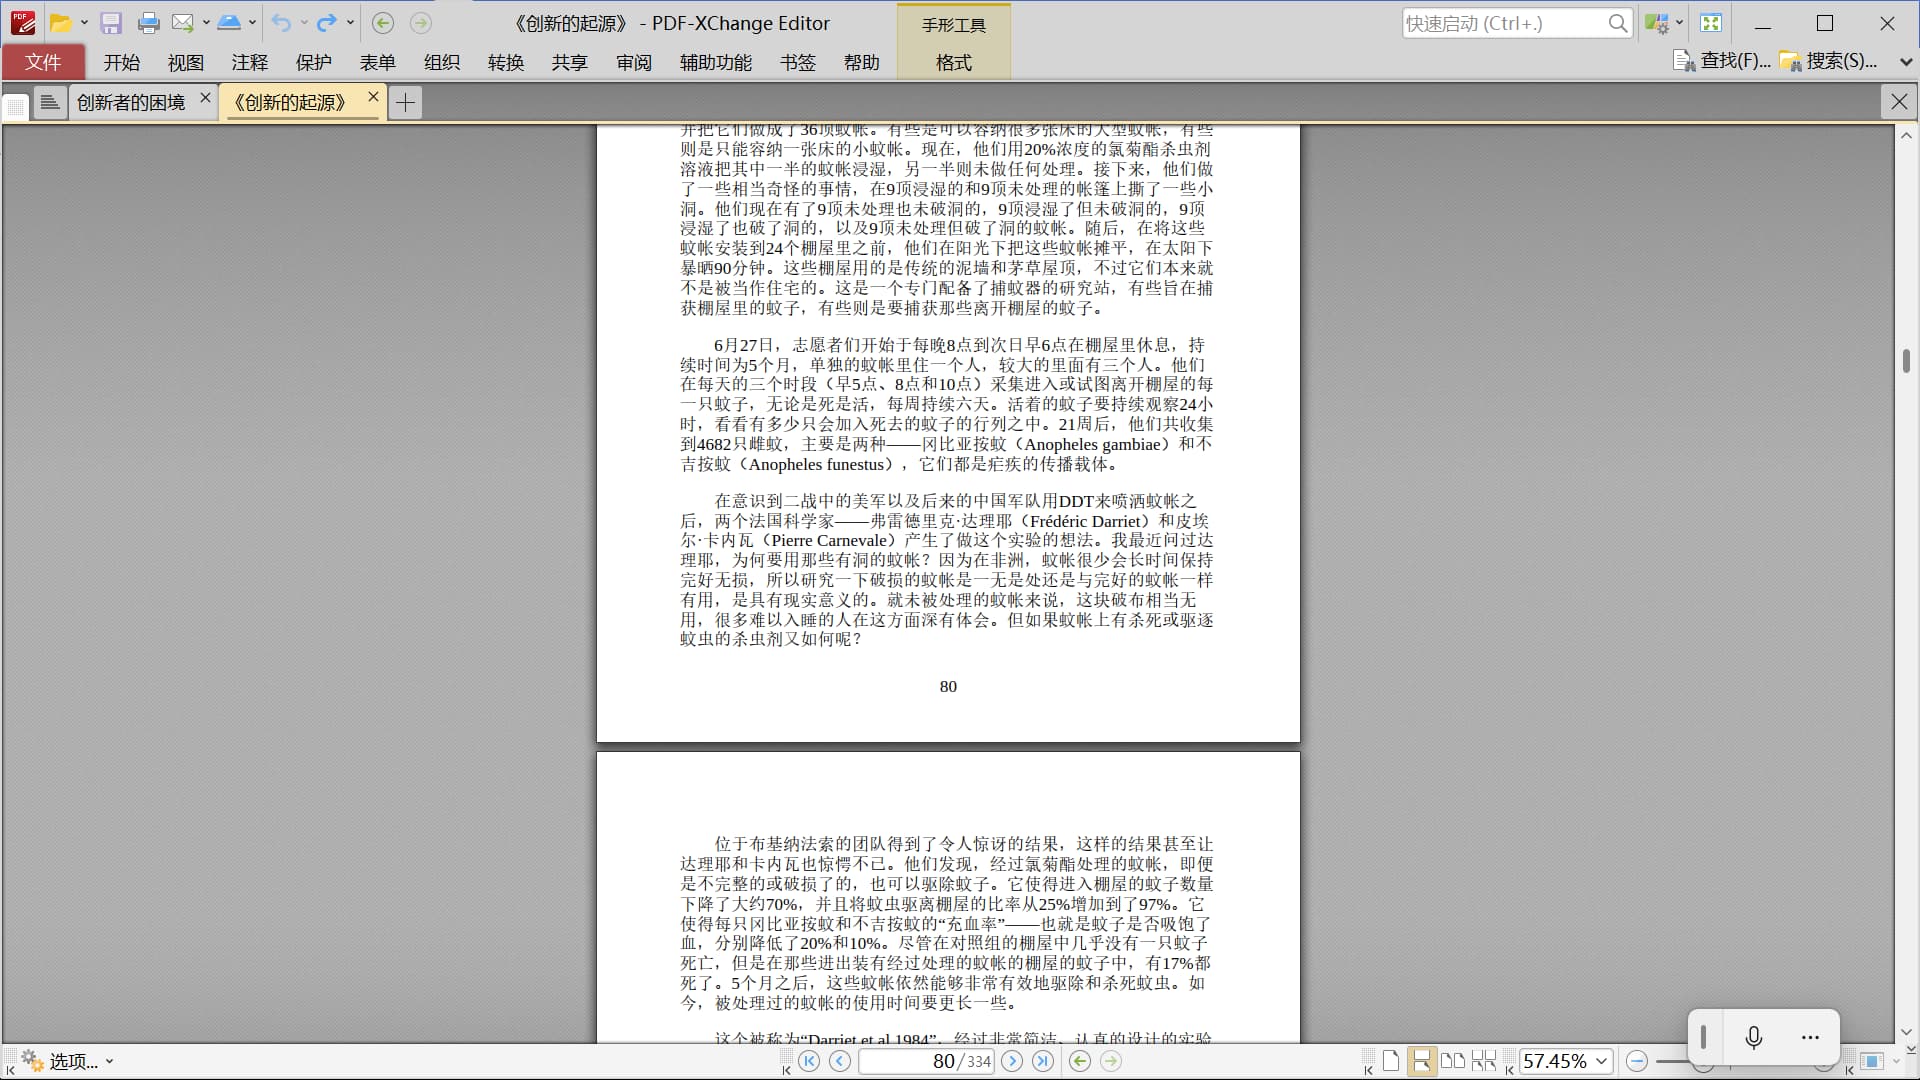
Task: Switch to 创新者的困境 document tab
Action: point(131,102)
